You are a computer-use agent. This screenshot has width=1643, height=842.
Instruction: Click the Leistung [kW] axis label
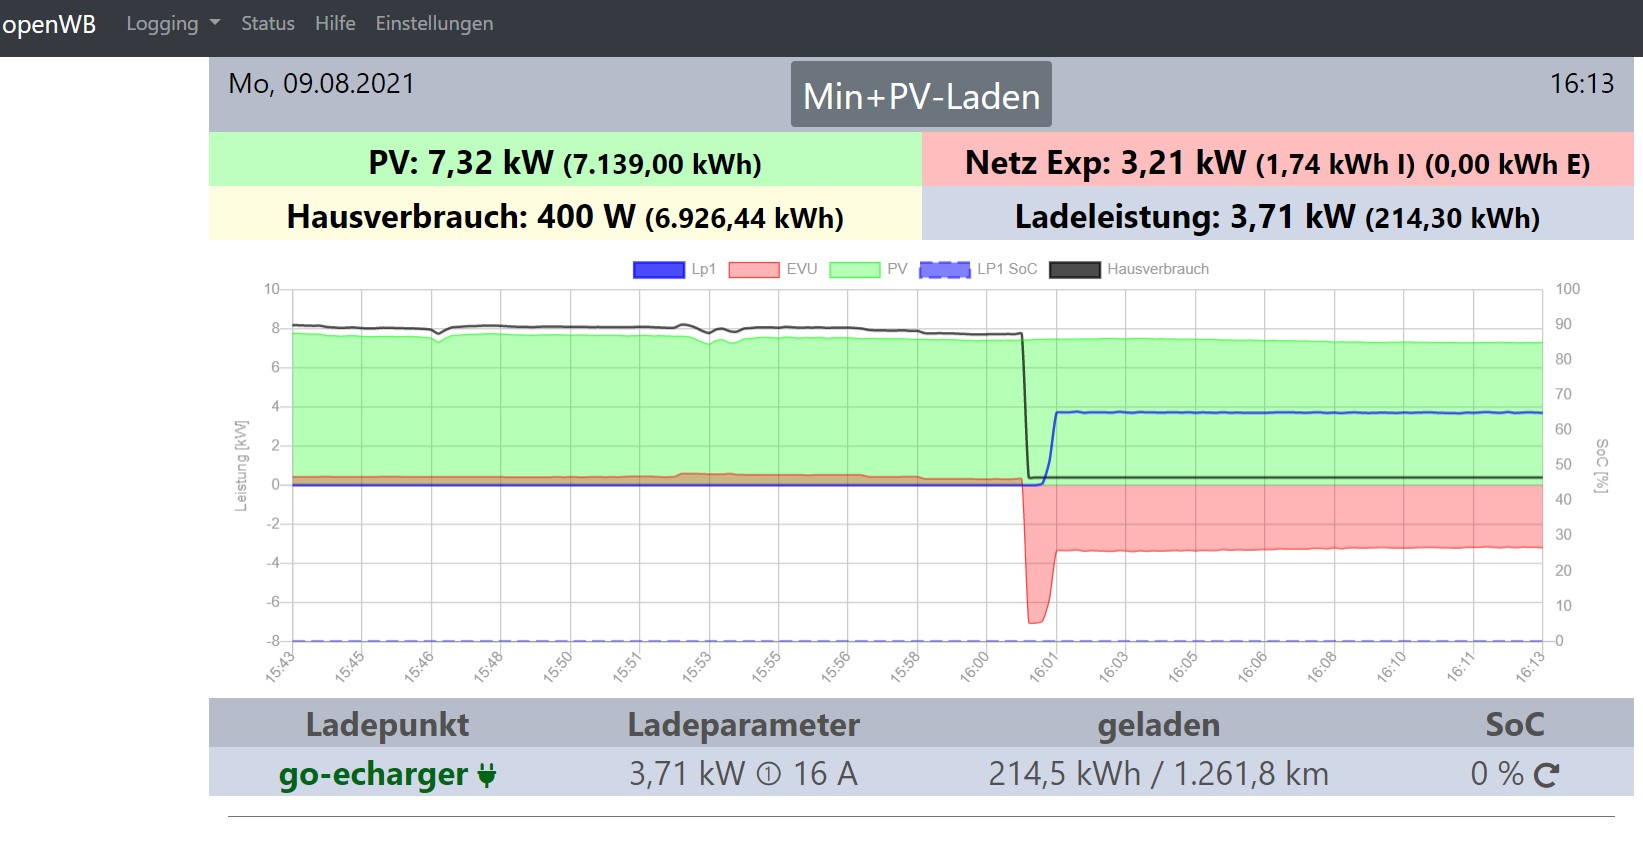pyautogui.click(x=241, y=466)
